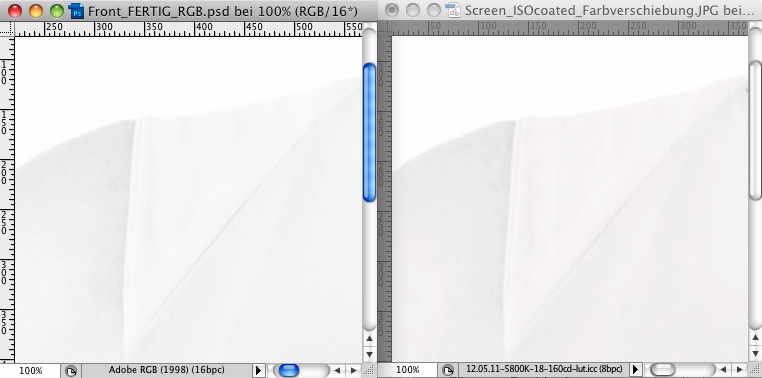Image resolution: width=762 pixels, height=378 pixels.
Task: Zoom the Front_FERTIG_RGB.psd window with the green button
Action: click(x=57, y=10)
